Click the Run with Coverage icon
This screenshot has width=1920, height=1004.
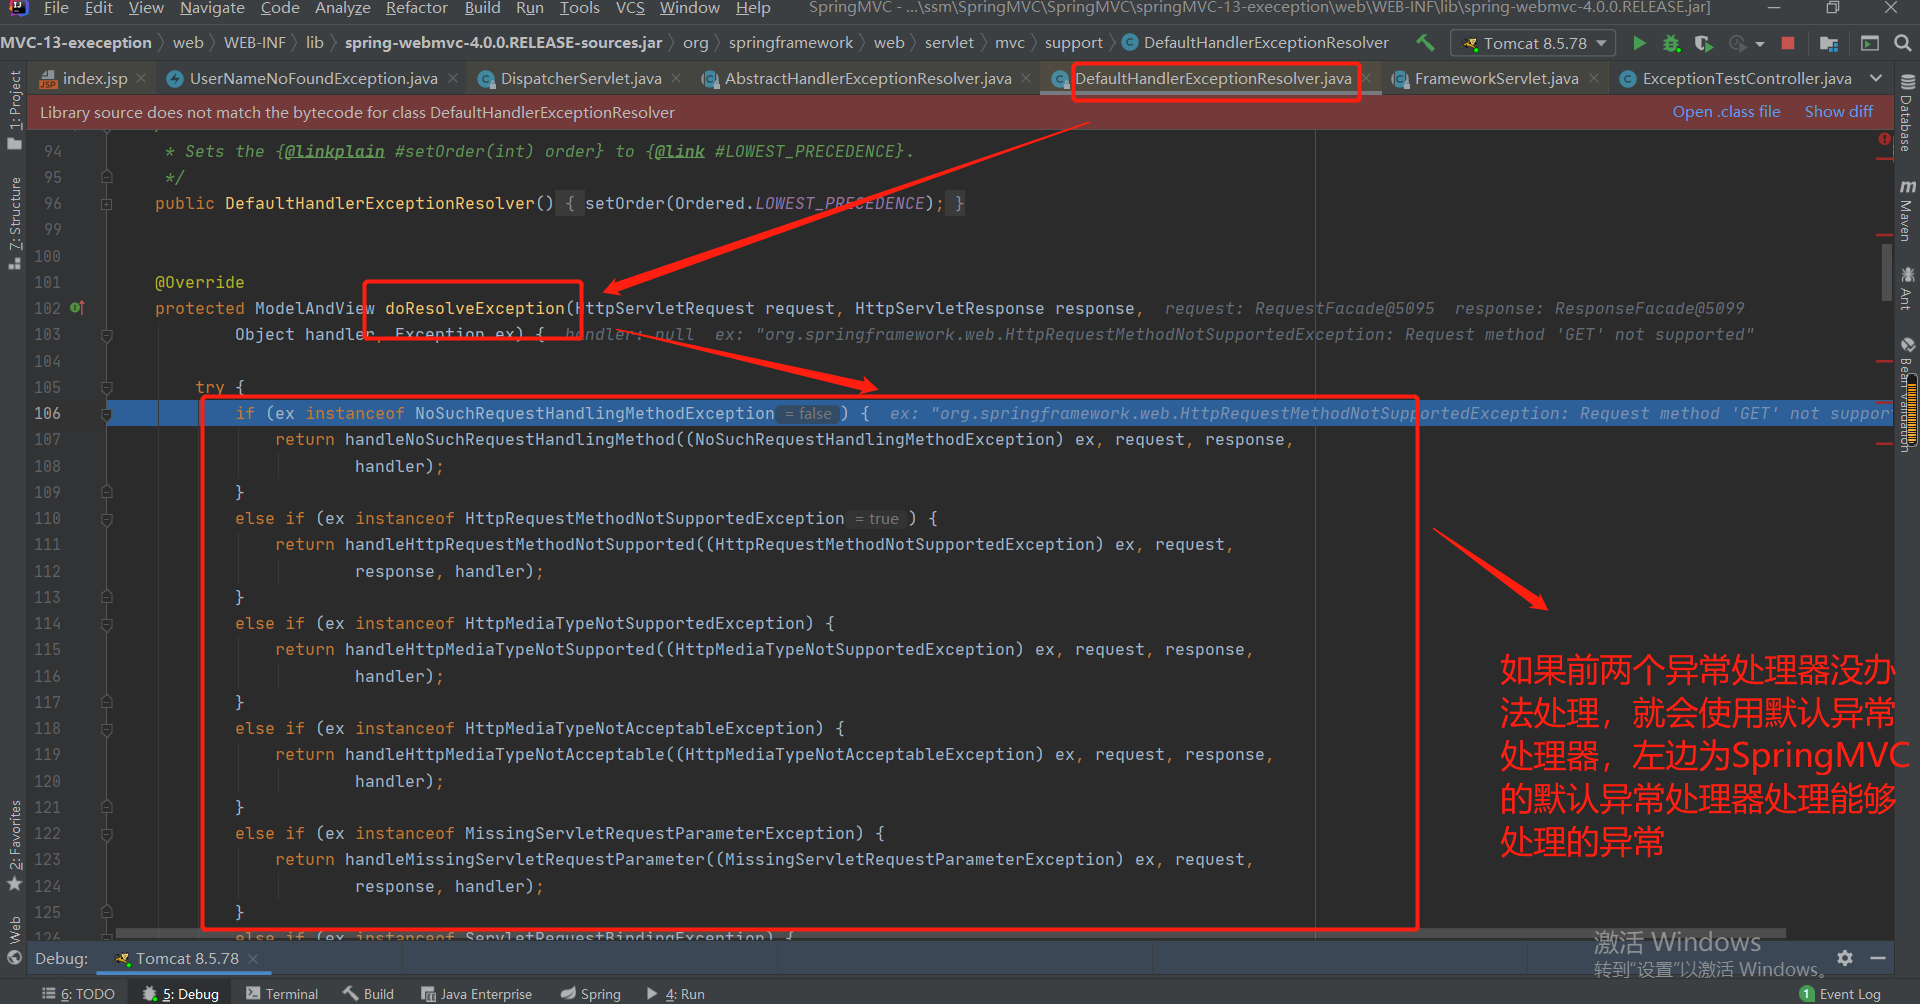[x=1704, y=43]
